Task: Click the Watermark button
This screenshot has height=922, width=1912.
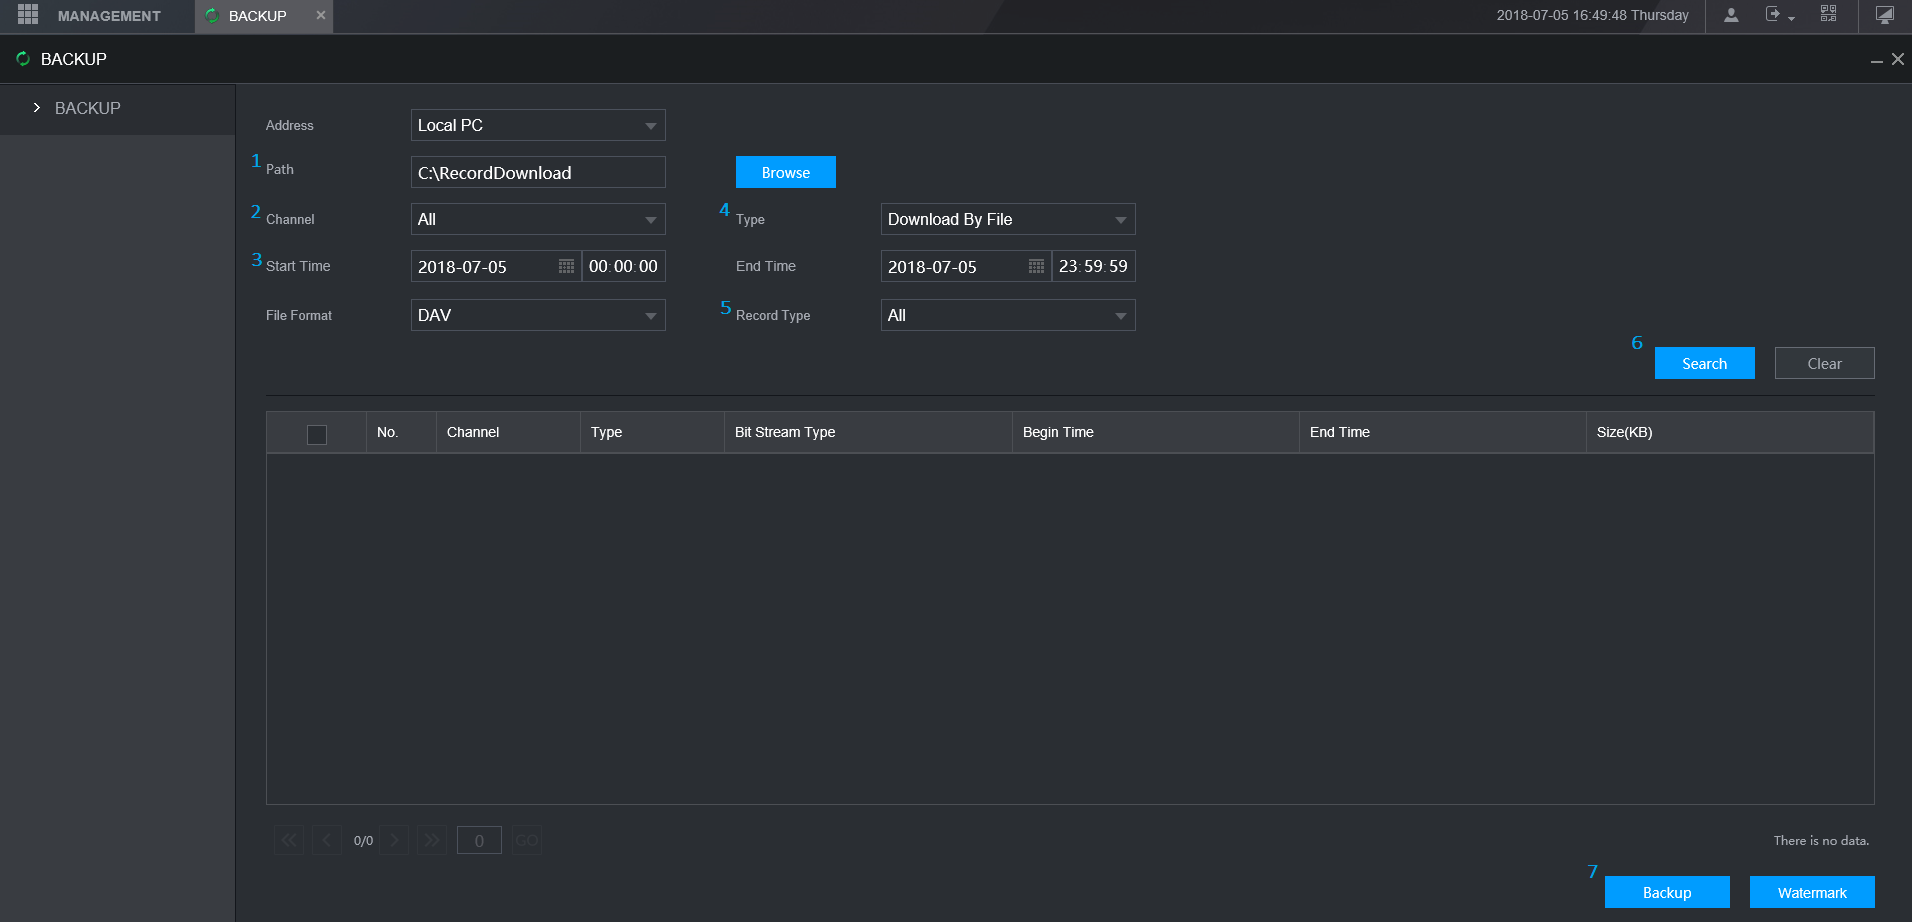Action: tap(1811, 892)
